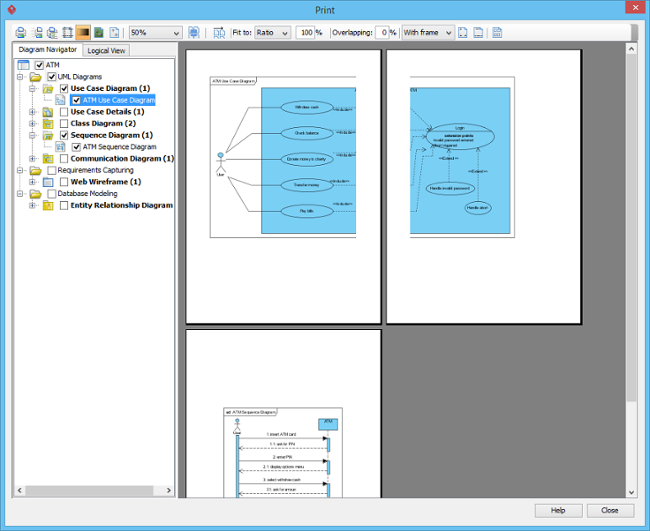This screenshot has height=531, width=650.
Task: Expand the Web Wireframe node
Action: point(32,182)
